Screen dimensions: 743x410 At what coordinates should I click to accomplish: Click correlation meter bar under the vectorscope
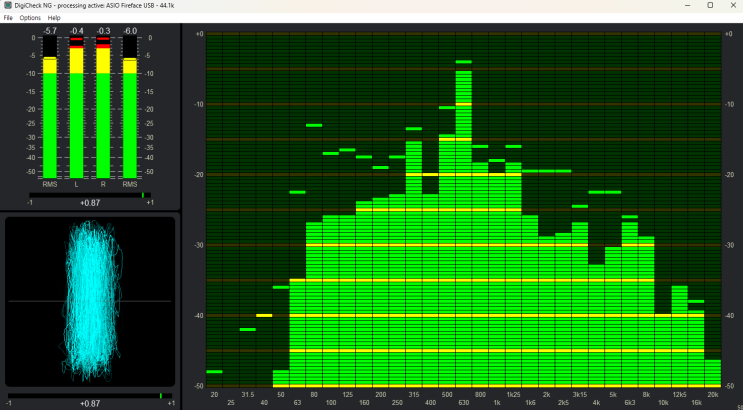[90, 395]
